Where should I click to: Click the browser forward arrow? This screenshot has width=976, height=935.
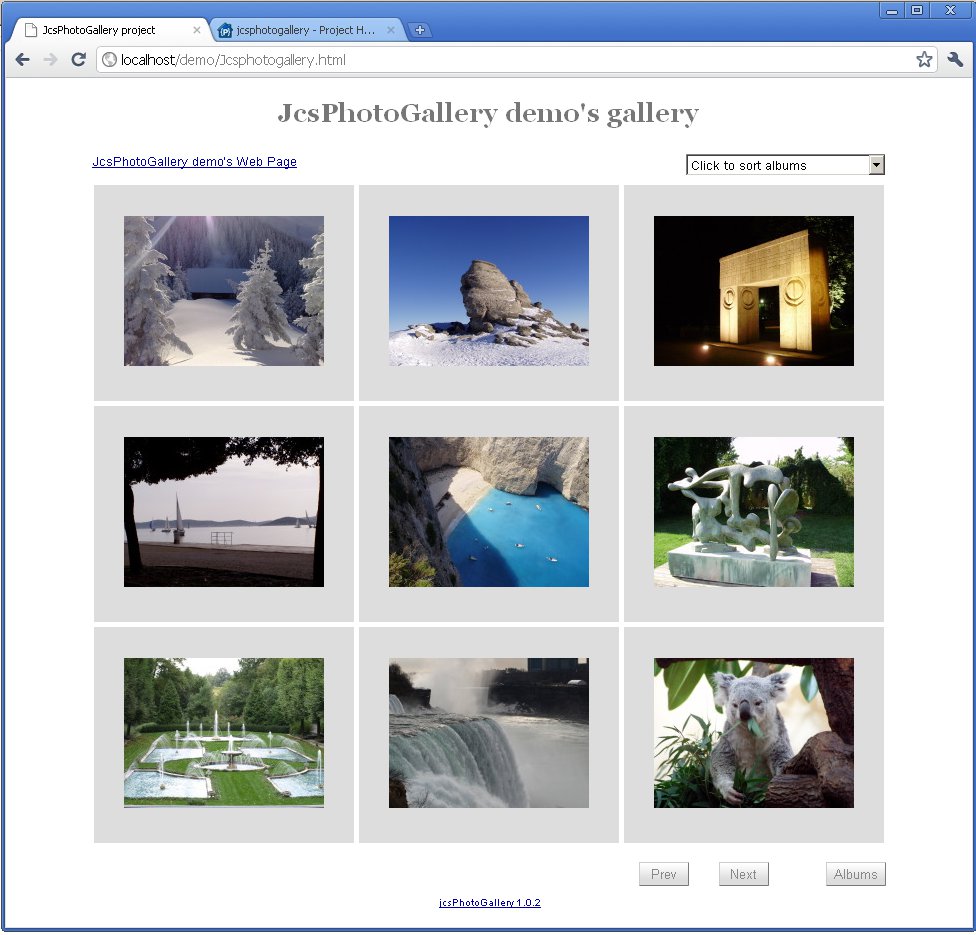[50, 60]
